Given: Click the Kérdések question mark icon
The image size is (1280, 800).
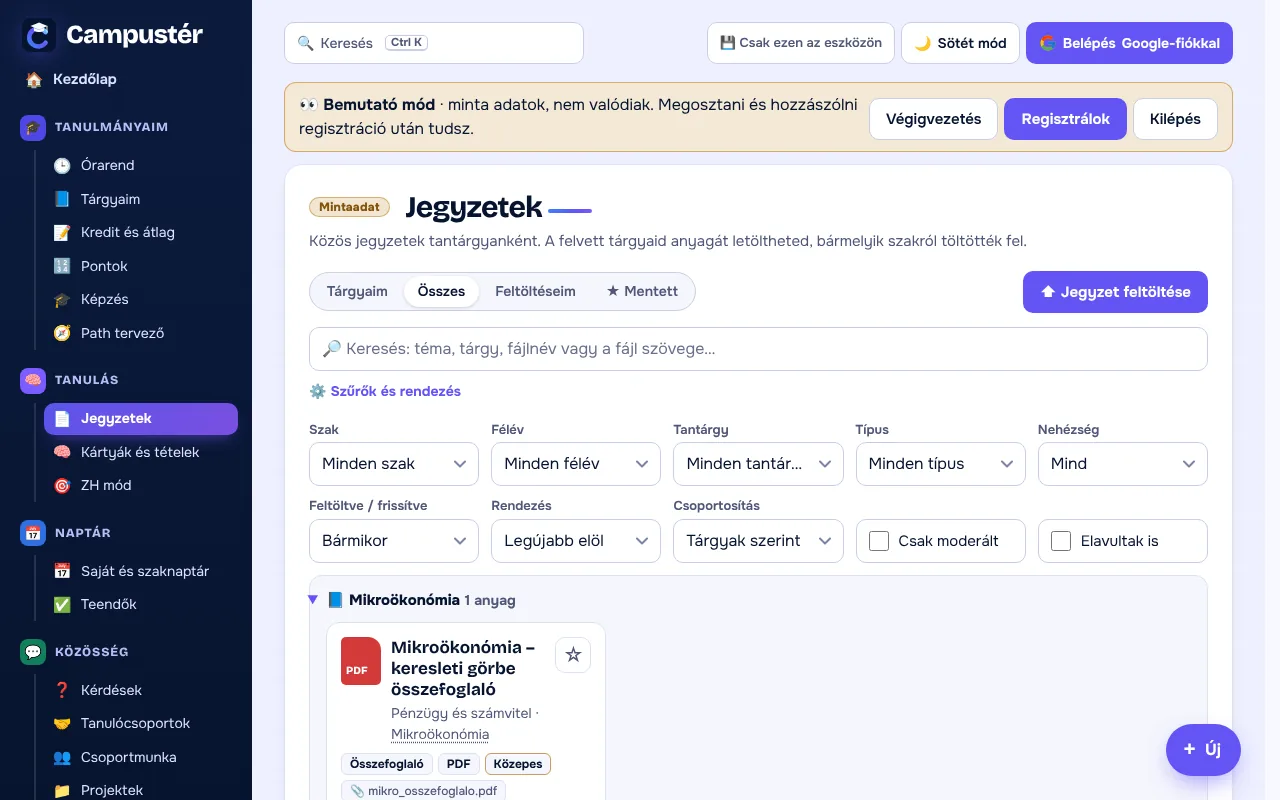Looking at the screenshot, I should (62, 690).
